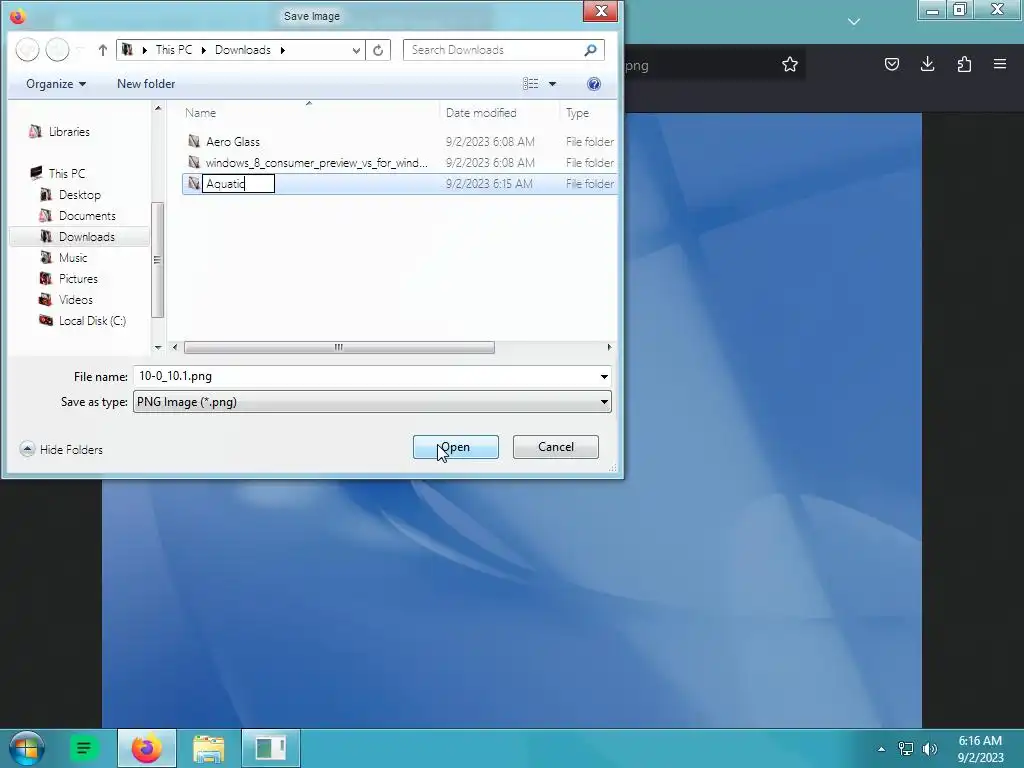Open the Firefox tabs list chevron

point(854,22)
